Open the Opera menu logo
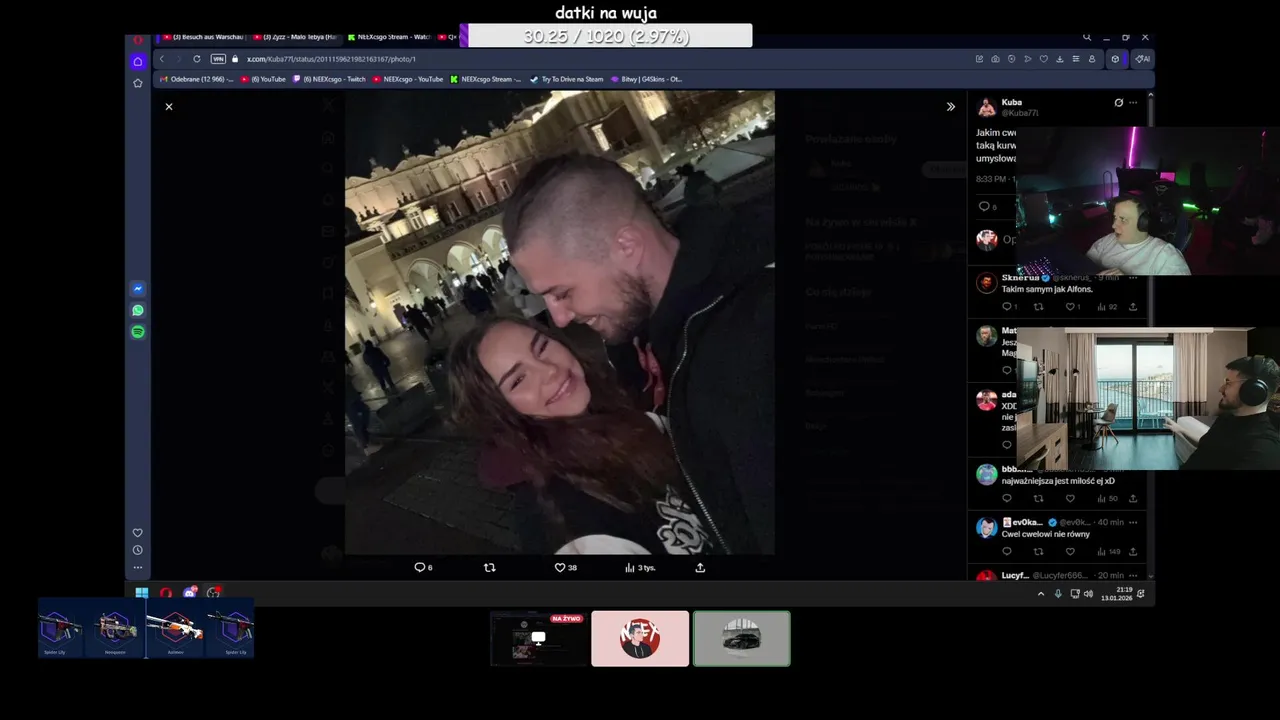Image resolution: width=1280 pixels, height=720 pixels. click(138, 39)
